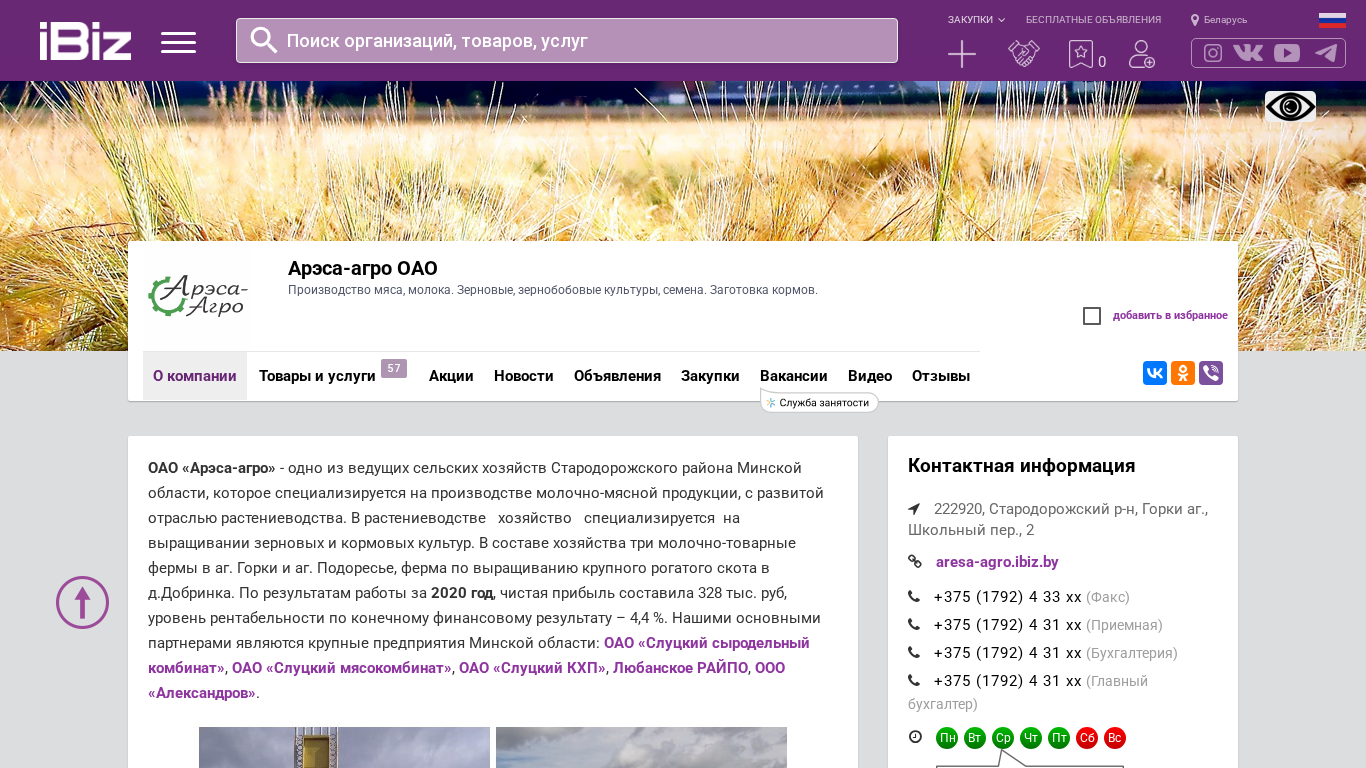Open the Telegram channel icon
Screen dimensions: 1366x768
tap(1326, 53)
